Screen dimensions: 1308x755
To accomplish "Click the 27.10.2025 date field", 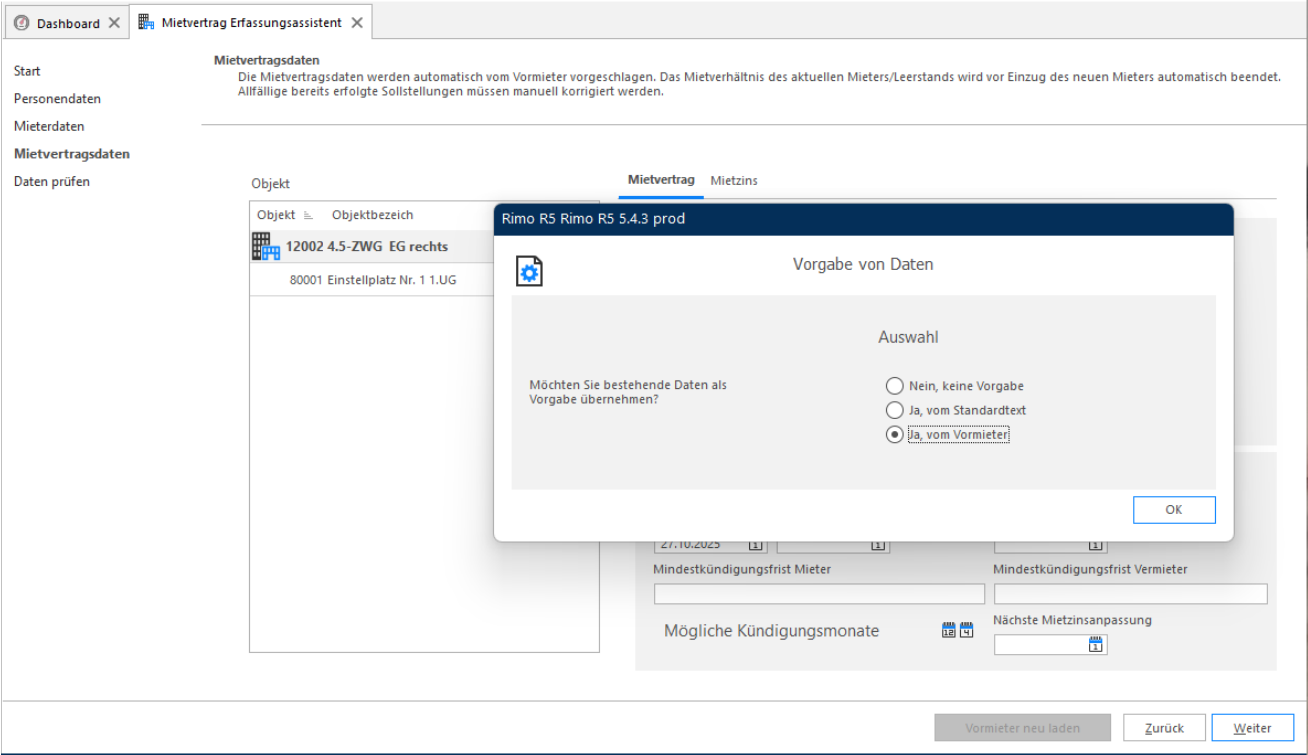I will click(700, 545).
